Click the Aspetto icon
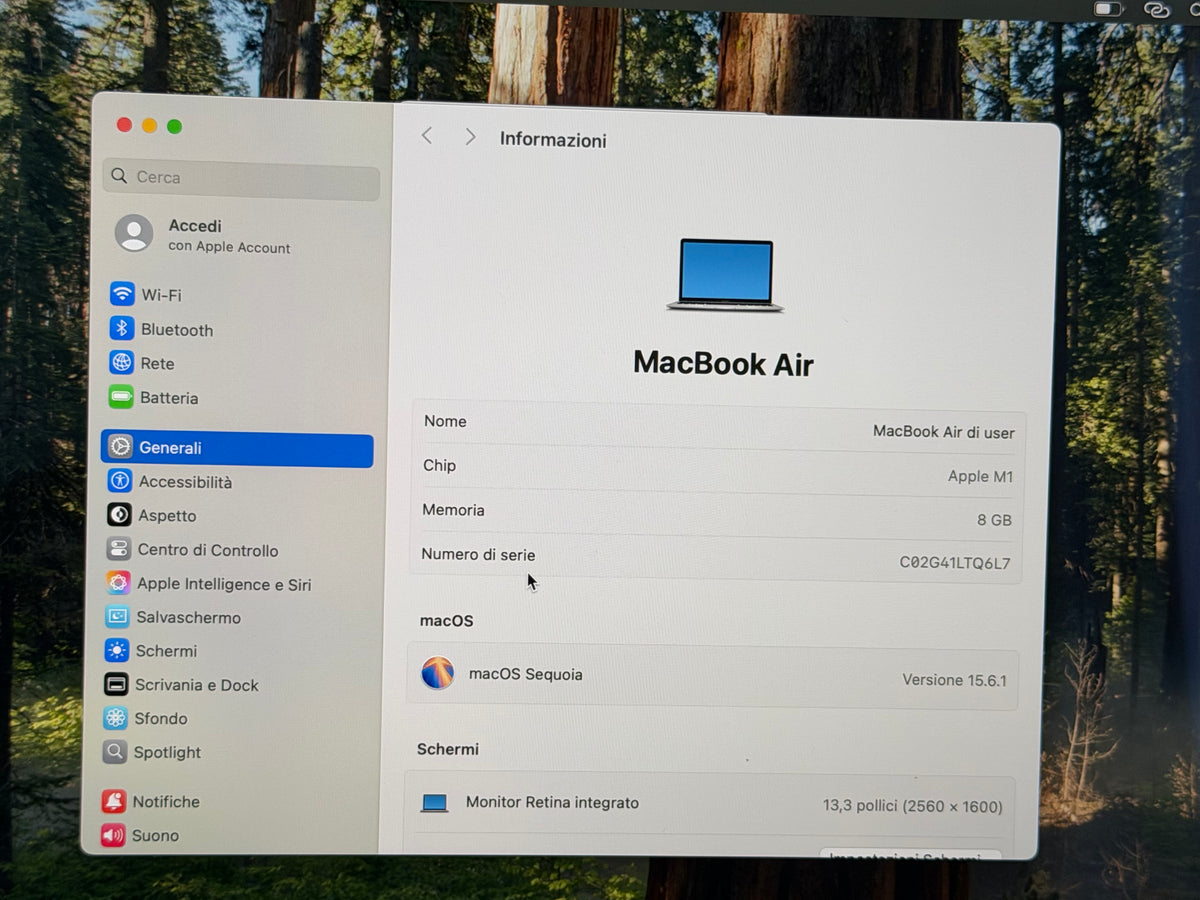Screen dimensions: 1200x900 coord(119,515)
